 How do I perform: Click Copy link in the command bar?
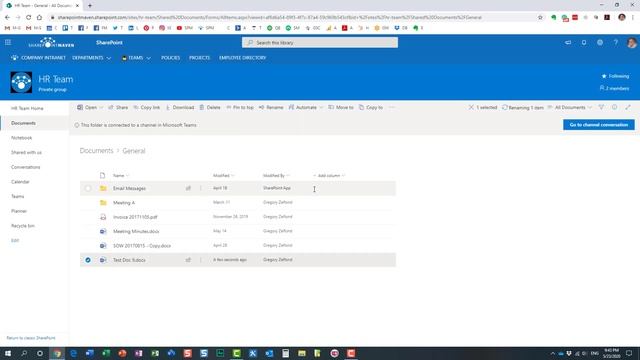[x=147, y=107]
